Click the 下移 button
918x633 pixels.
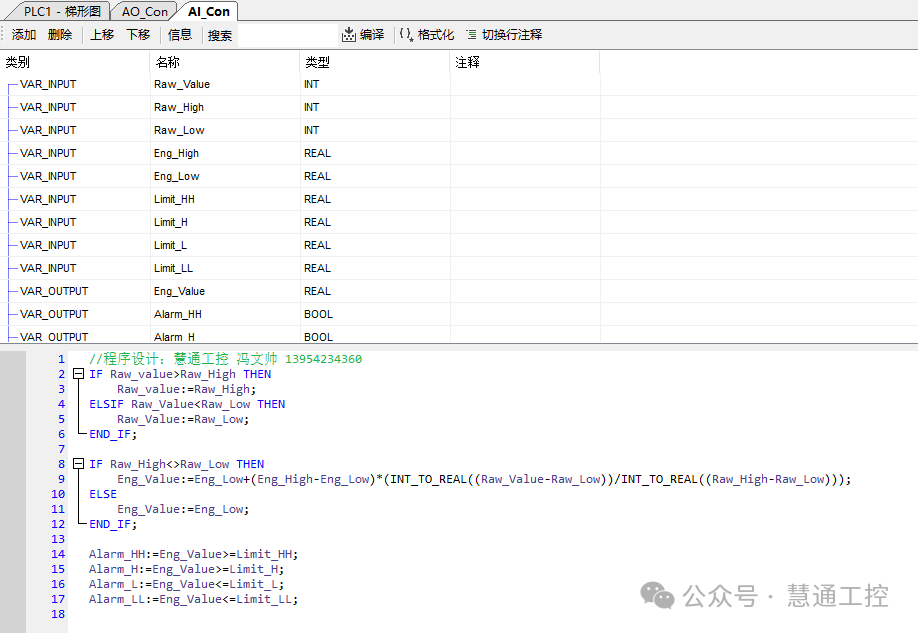click(138, 35)
